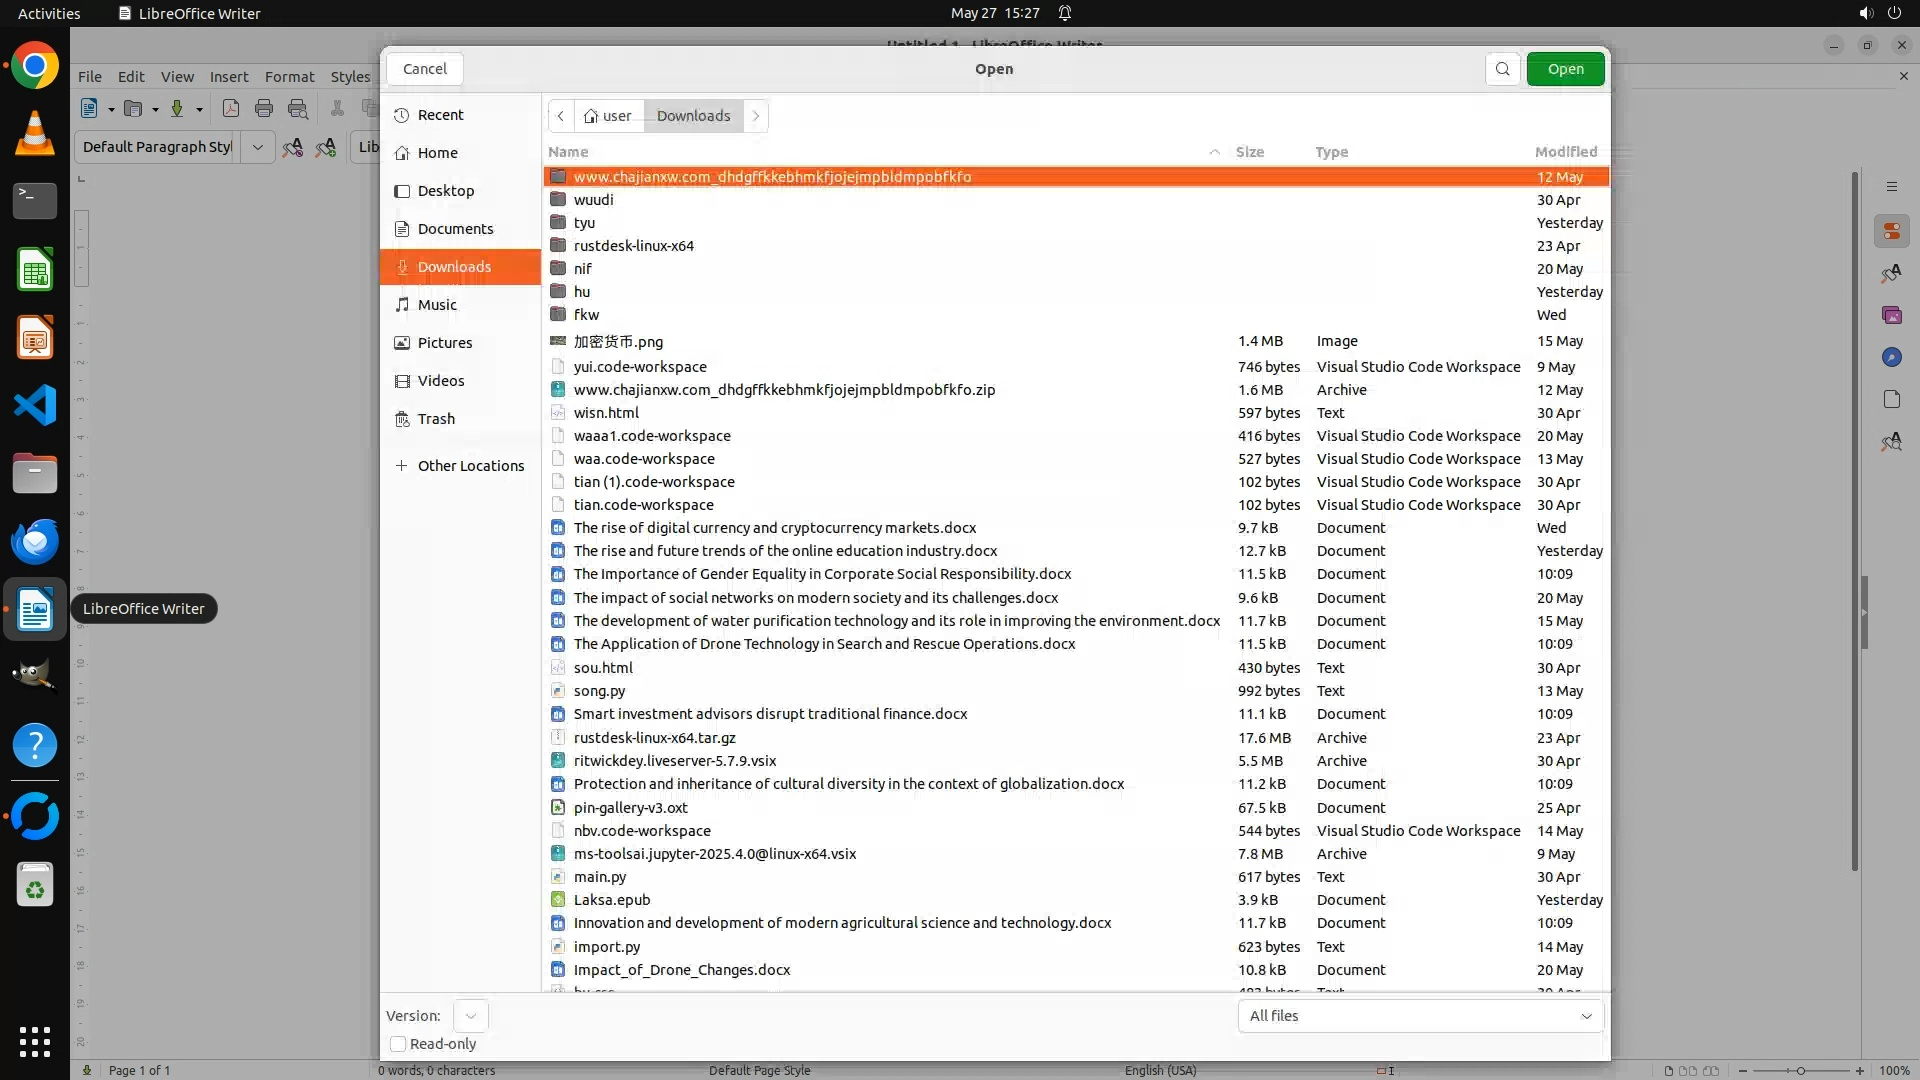
Task: Open the All files filter dropdown
Action: [x=1420, y=1016]
